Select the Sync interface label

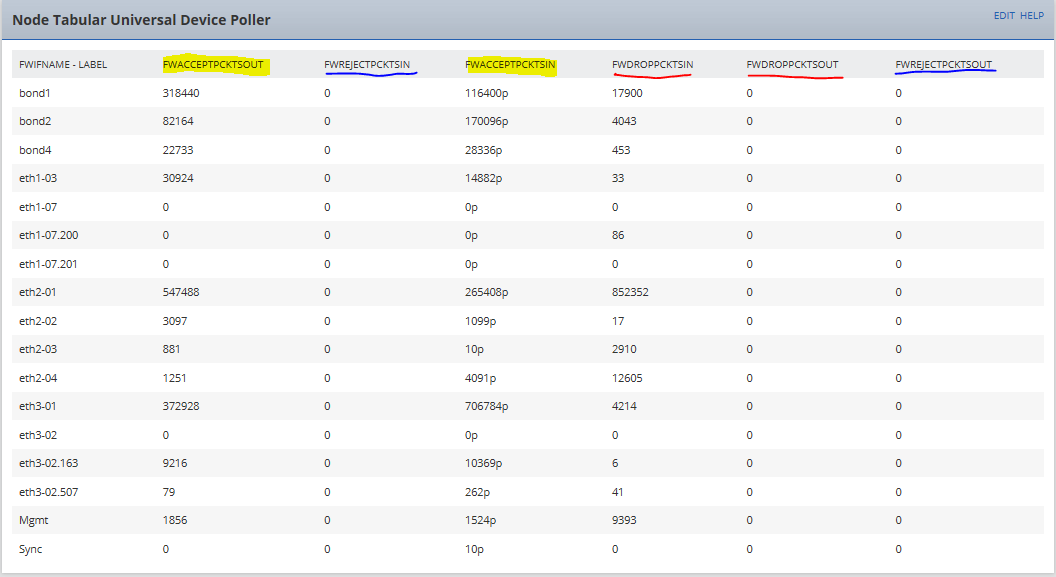click(30, 549)
